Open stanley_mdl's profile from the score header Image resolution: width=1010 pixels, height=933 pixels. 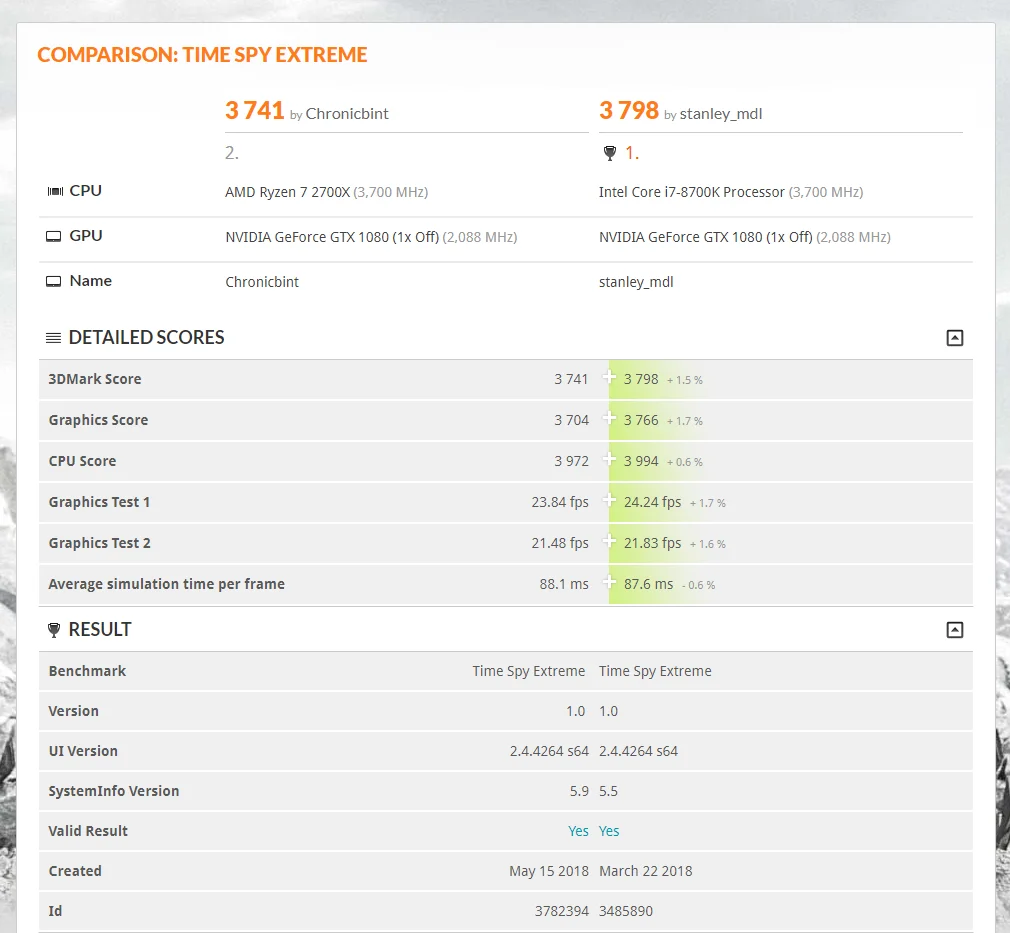[x=721, y=114]
